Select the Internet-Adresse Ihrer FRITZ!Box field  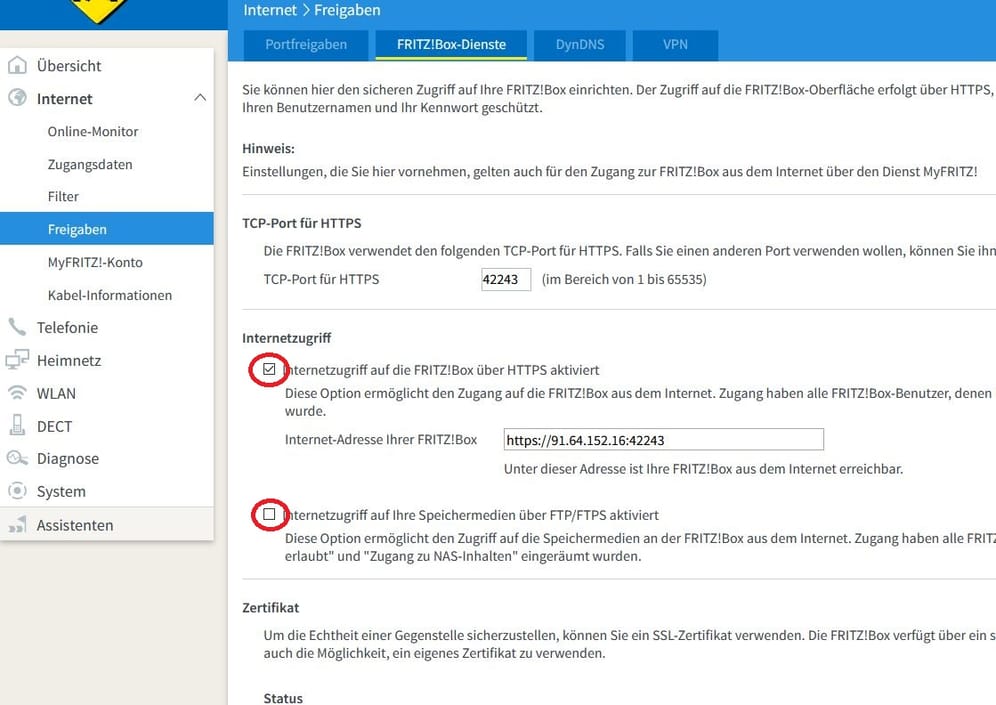(x=664, y=439)
